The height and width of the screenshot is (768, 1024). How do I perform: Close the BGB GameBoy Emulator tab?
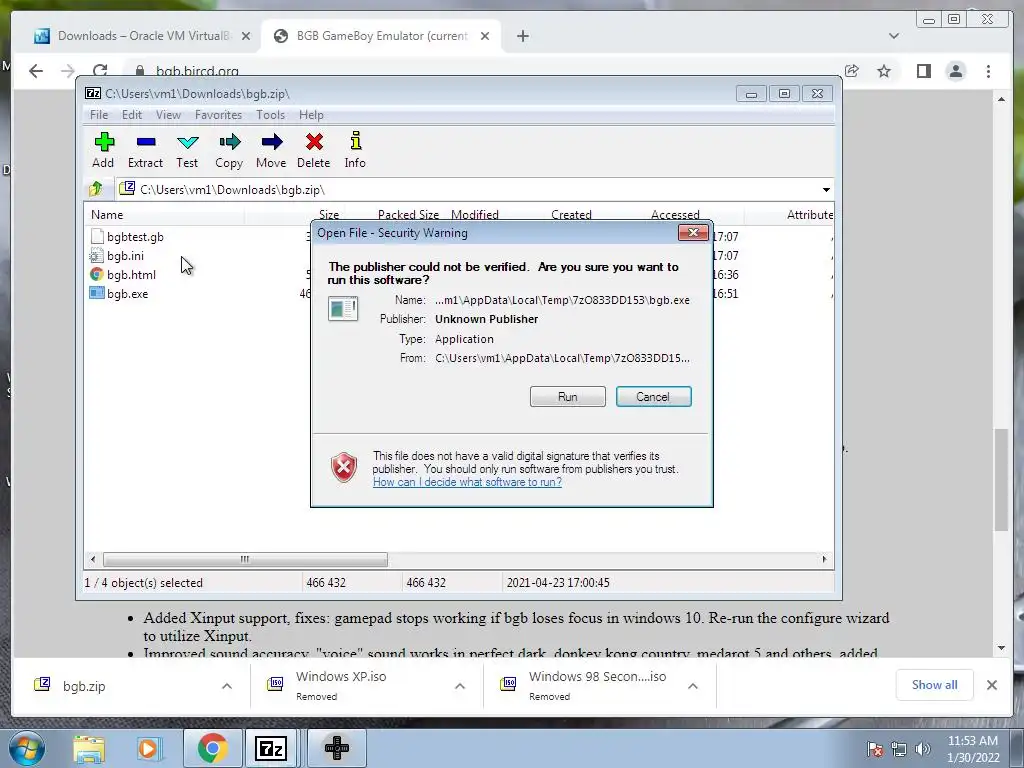(485, 36)
